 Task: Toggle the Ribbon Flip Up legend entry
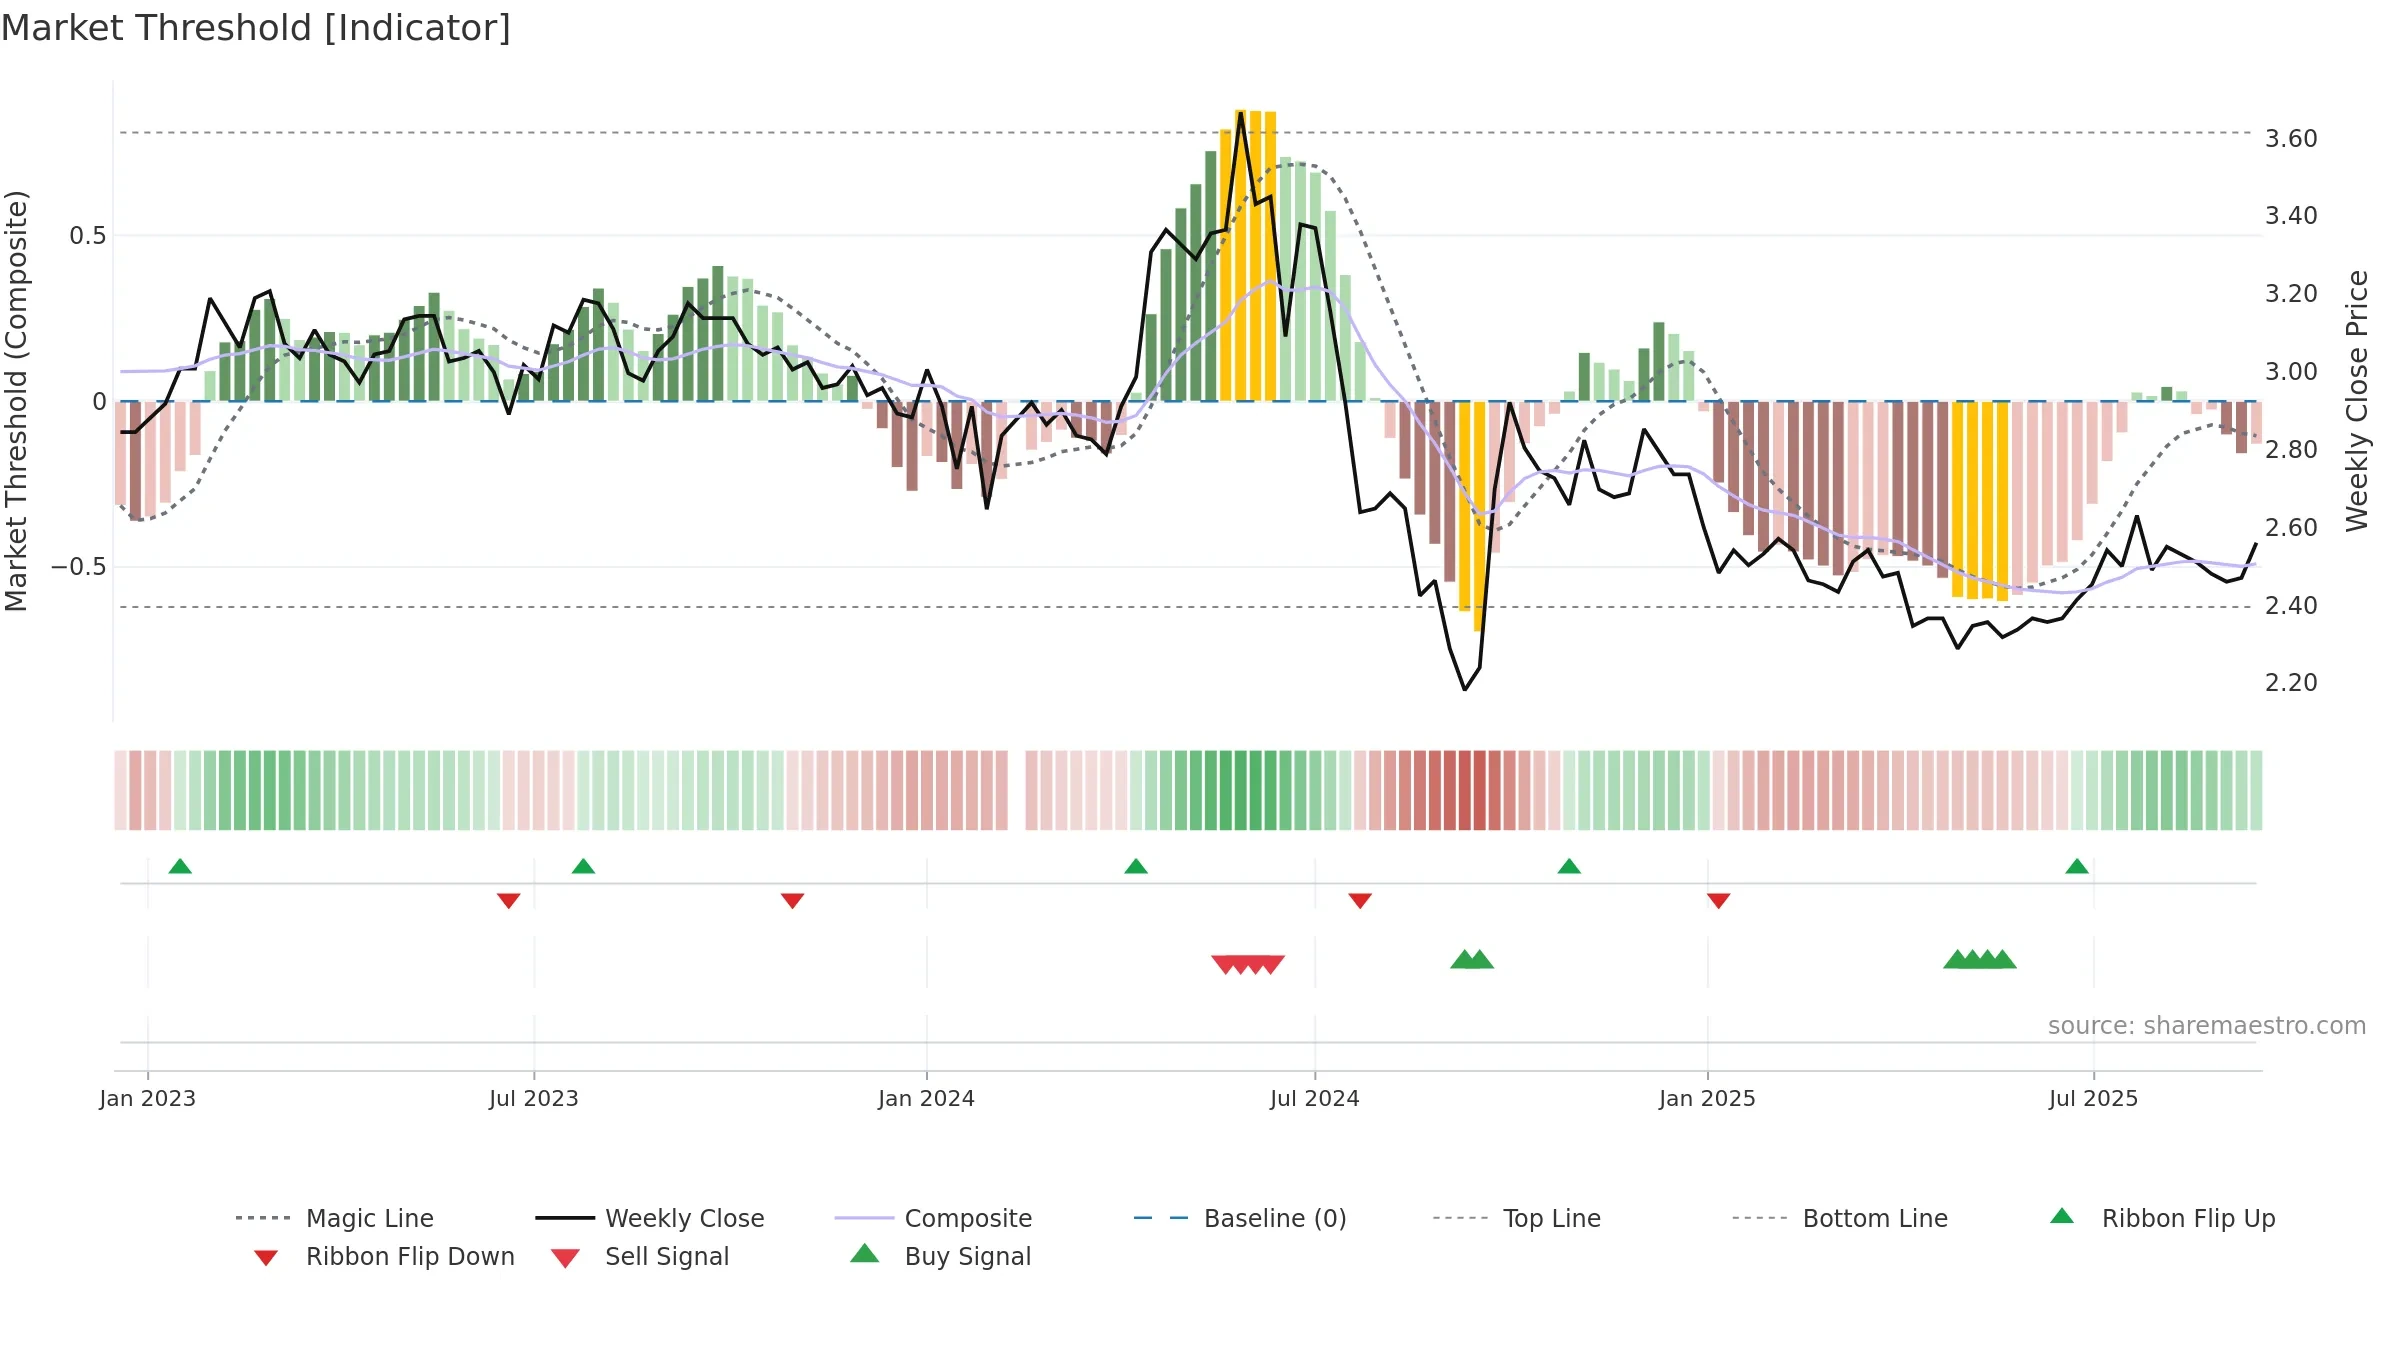click(2162, 1218)
